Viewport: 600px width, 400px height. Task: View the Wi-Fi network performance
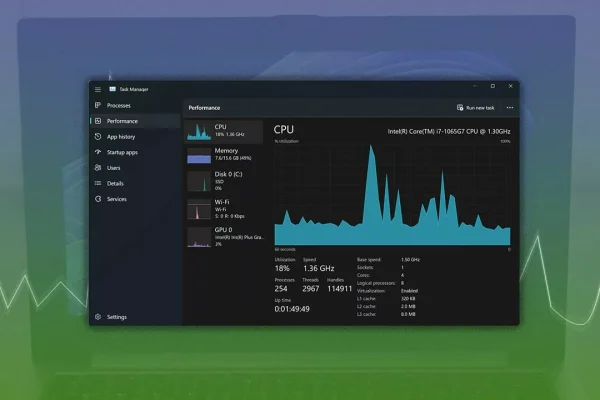223,208
